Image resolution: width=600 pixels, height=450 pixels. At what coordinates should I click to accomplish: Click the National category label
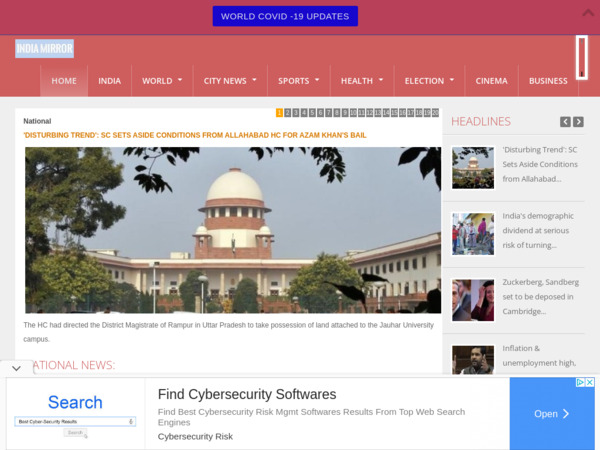[x=37, y=121]
